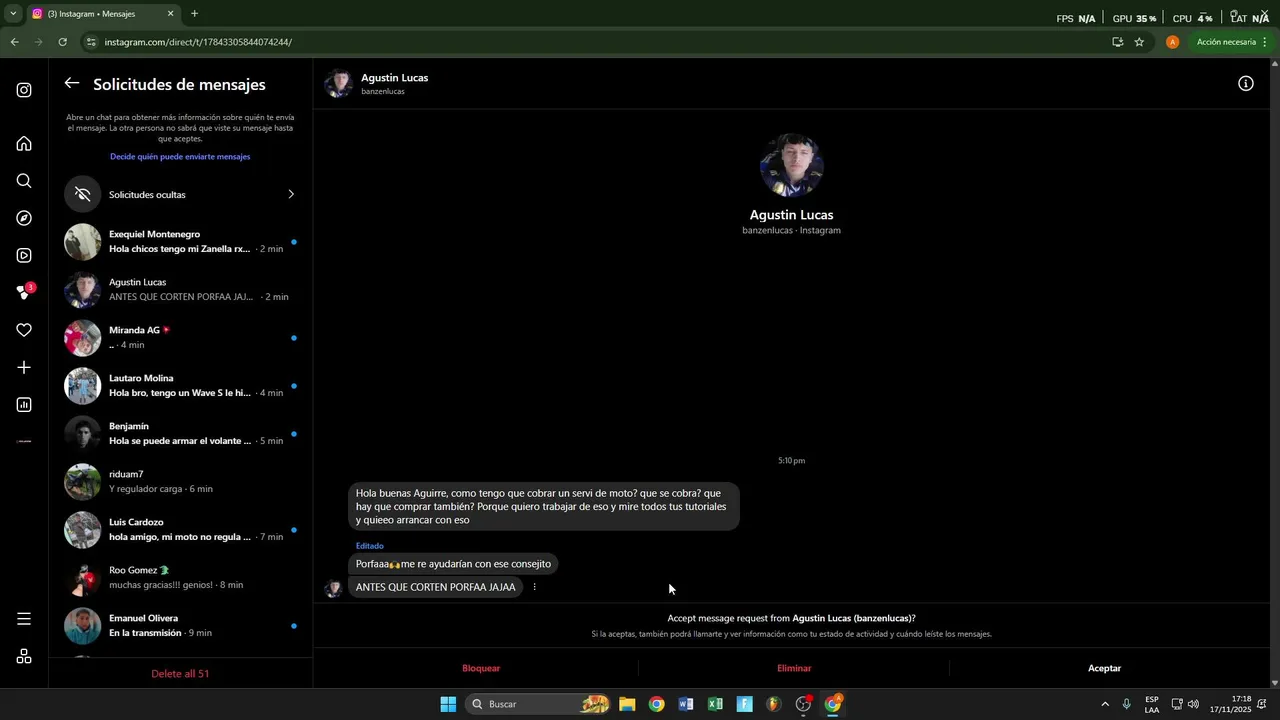
Task: Open File Explorer from the taskbar
Action: coord(627,704)
